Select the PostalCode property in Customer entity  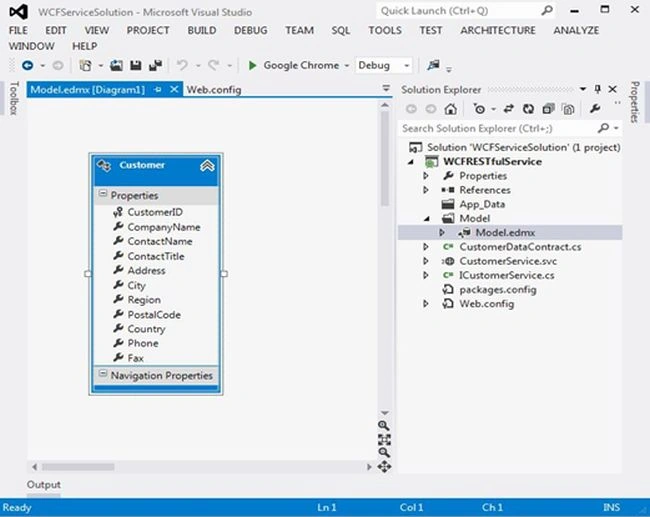tap(154, 315)
